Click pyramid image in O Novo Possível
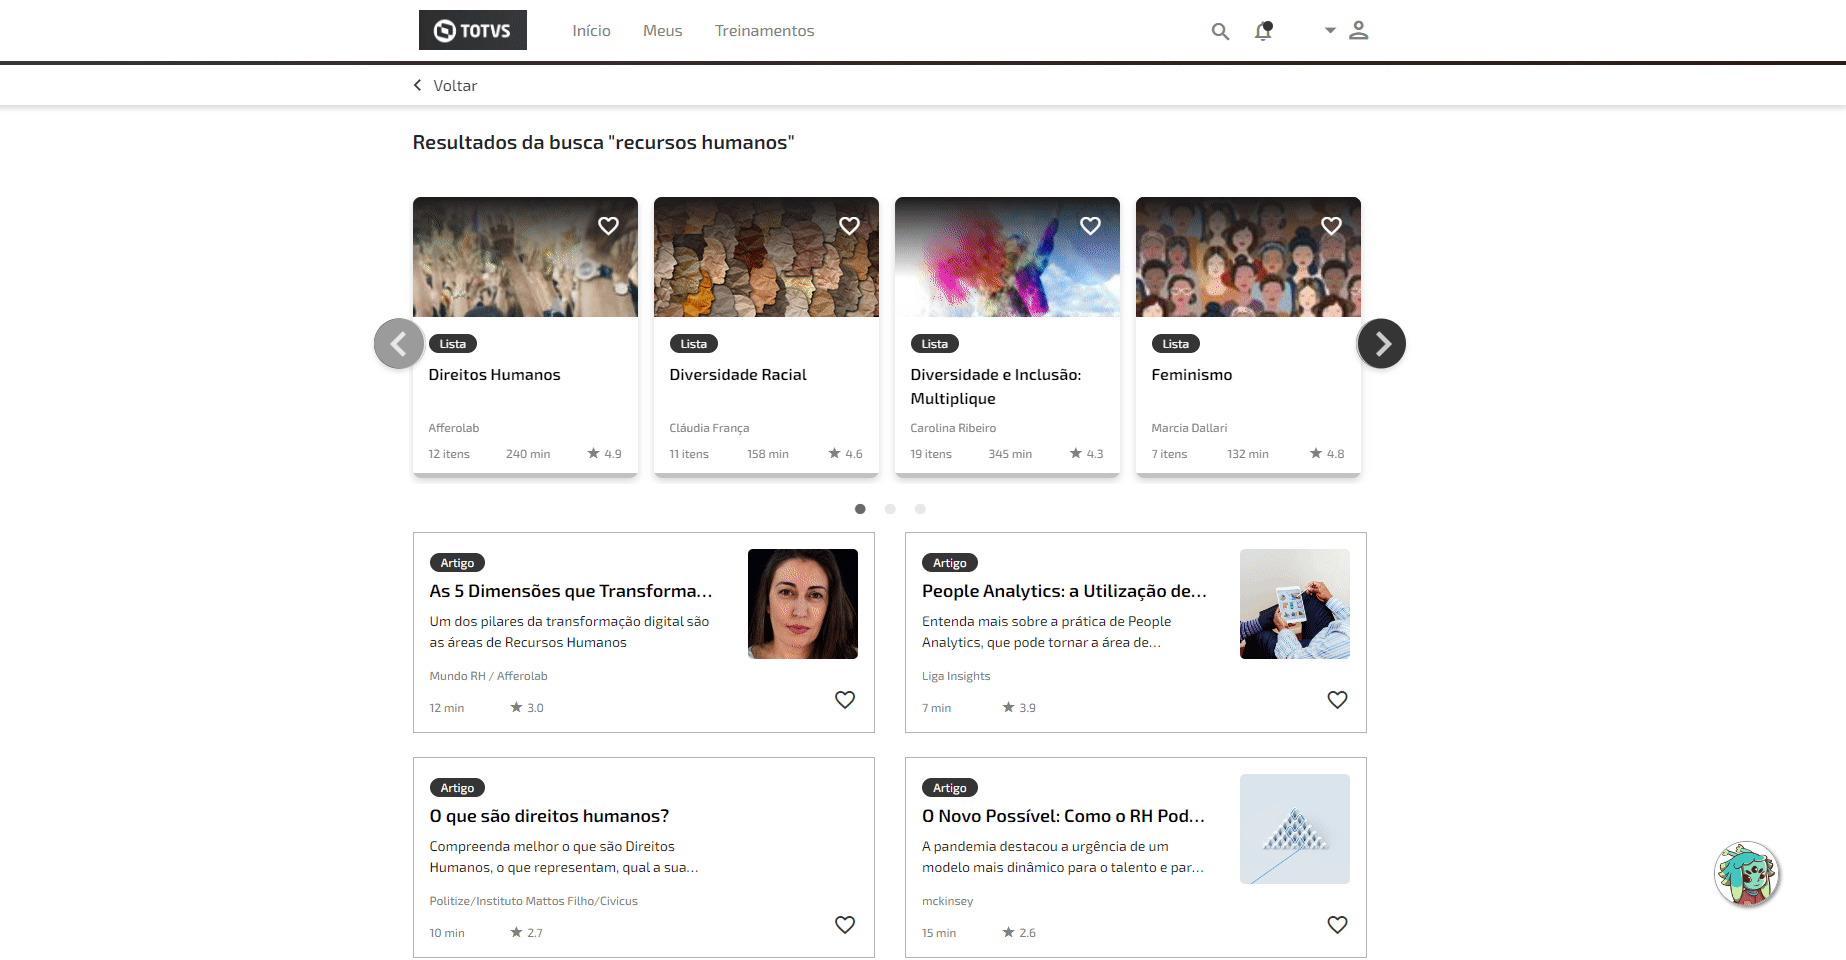1846x960 pixels. click(x=1295, y=829)
